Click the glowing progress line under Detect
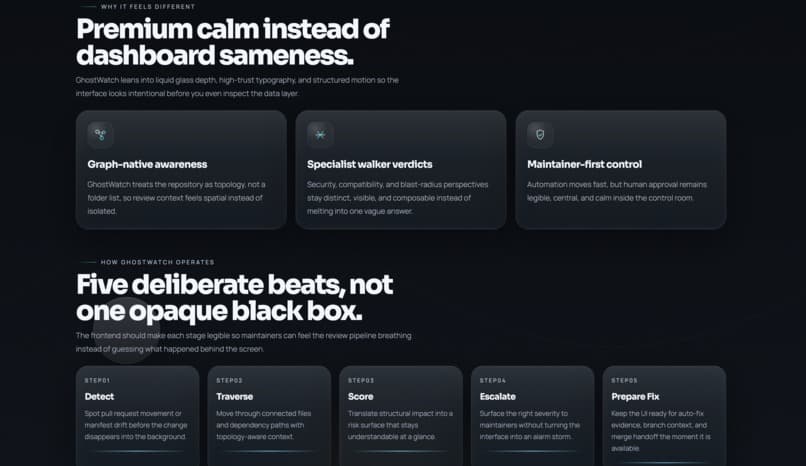Screen dimensions: 806x466 [x=138, y=452]
